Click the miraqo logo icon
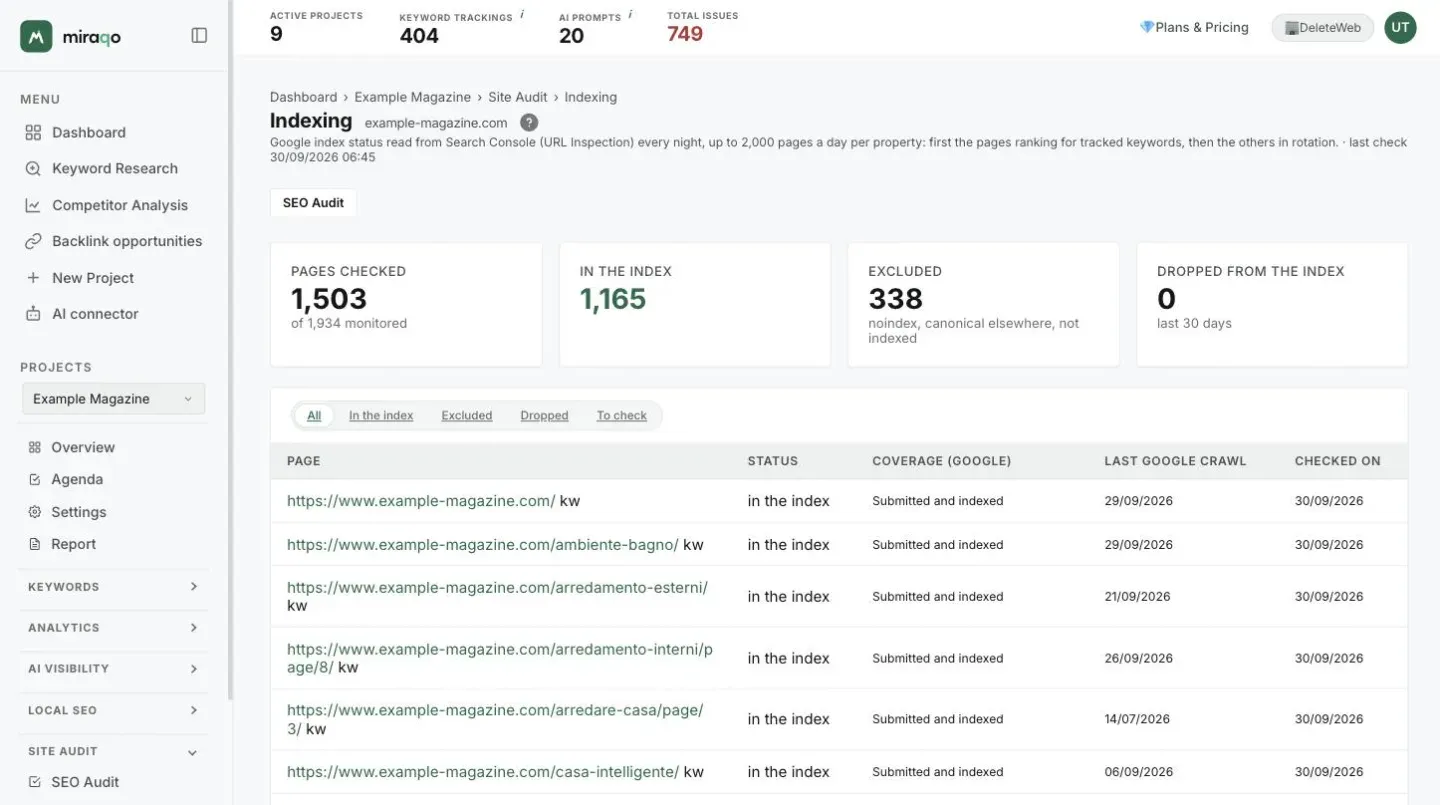This screenshot has width=1440, height=805. pos(36,36)
